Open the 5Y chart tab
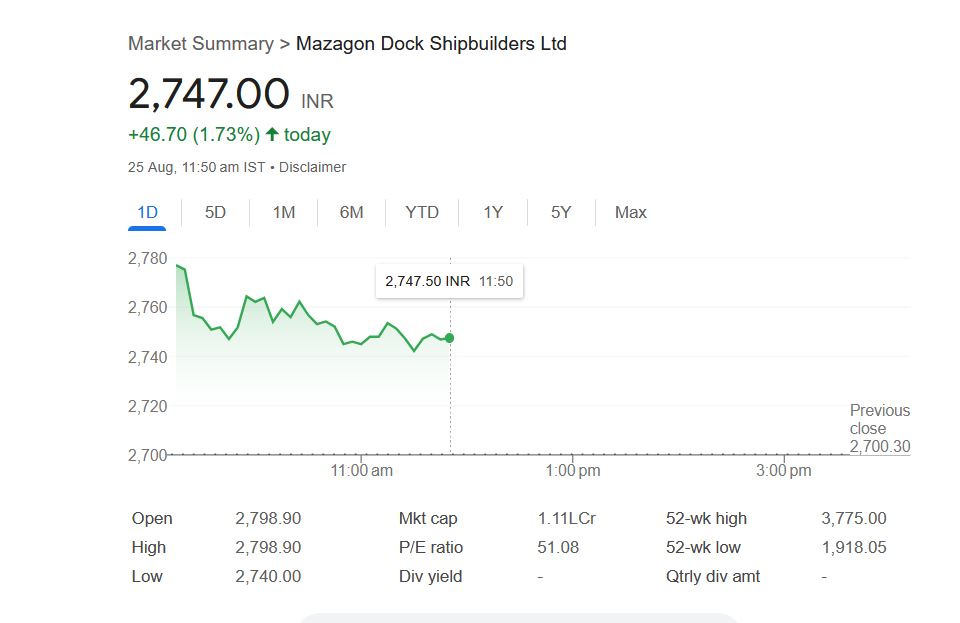Screen dimensions: 960x623 (561, 212)
